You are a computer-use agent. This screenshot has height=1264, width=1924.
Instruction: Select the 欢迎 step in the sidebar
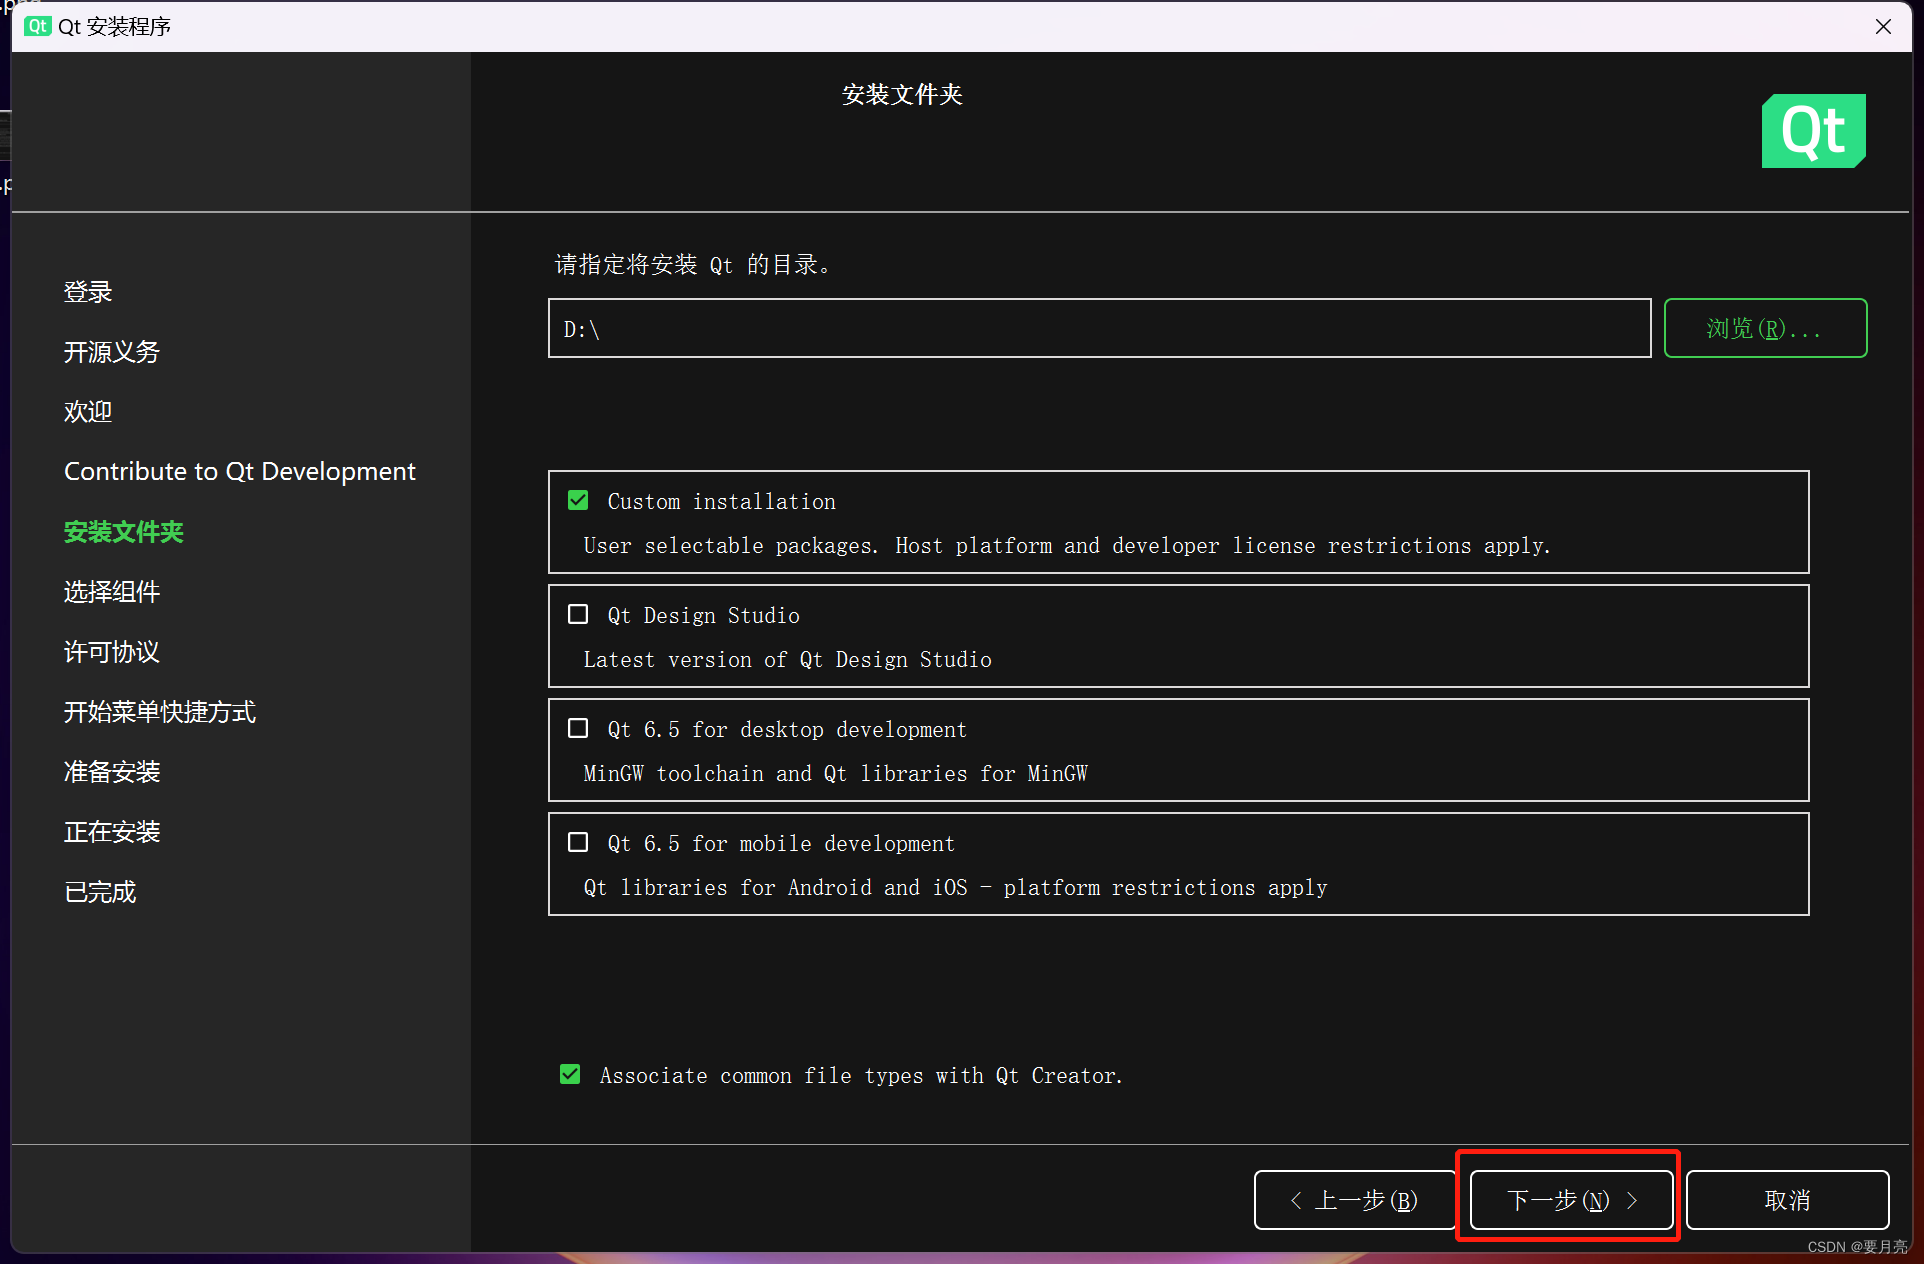coord(88,412)
